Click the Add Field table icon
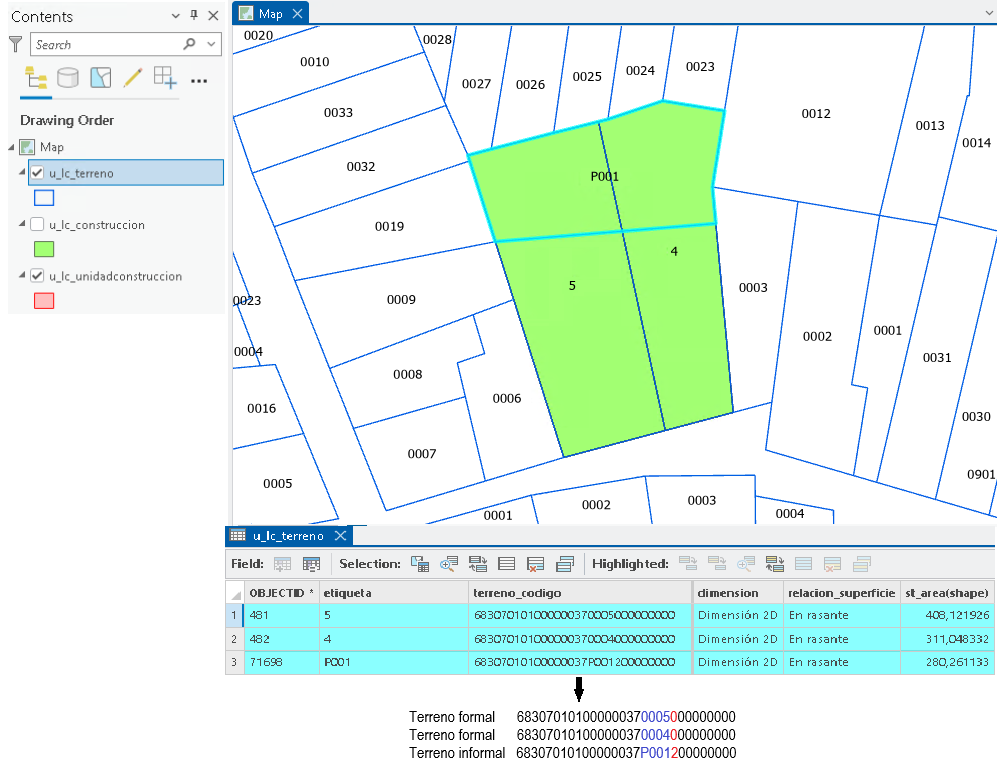997x770 pixels. pyautogui.click(x=282, y=564)
